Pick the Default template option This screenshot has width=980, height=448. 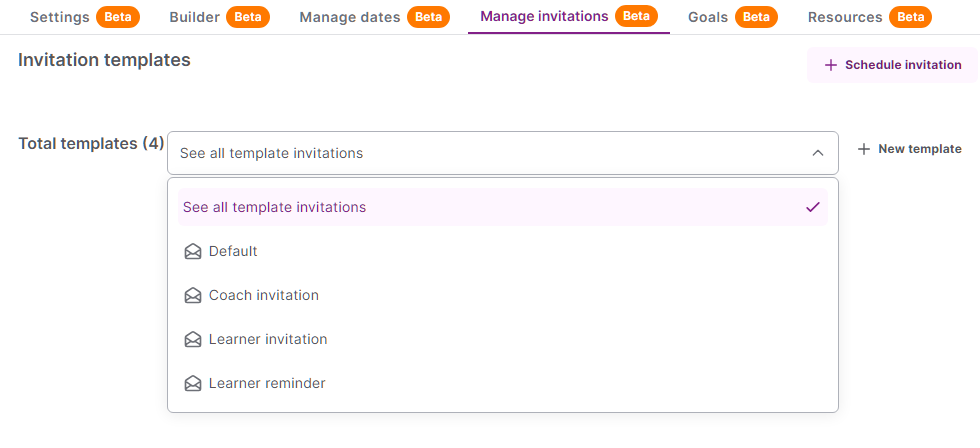pyautogui.click(x=233, y=251)
